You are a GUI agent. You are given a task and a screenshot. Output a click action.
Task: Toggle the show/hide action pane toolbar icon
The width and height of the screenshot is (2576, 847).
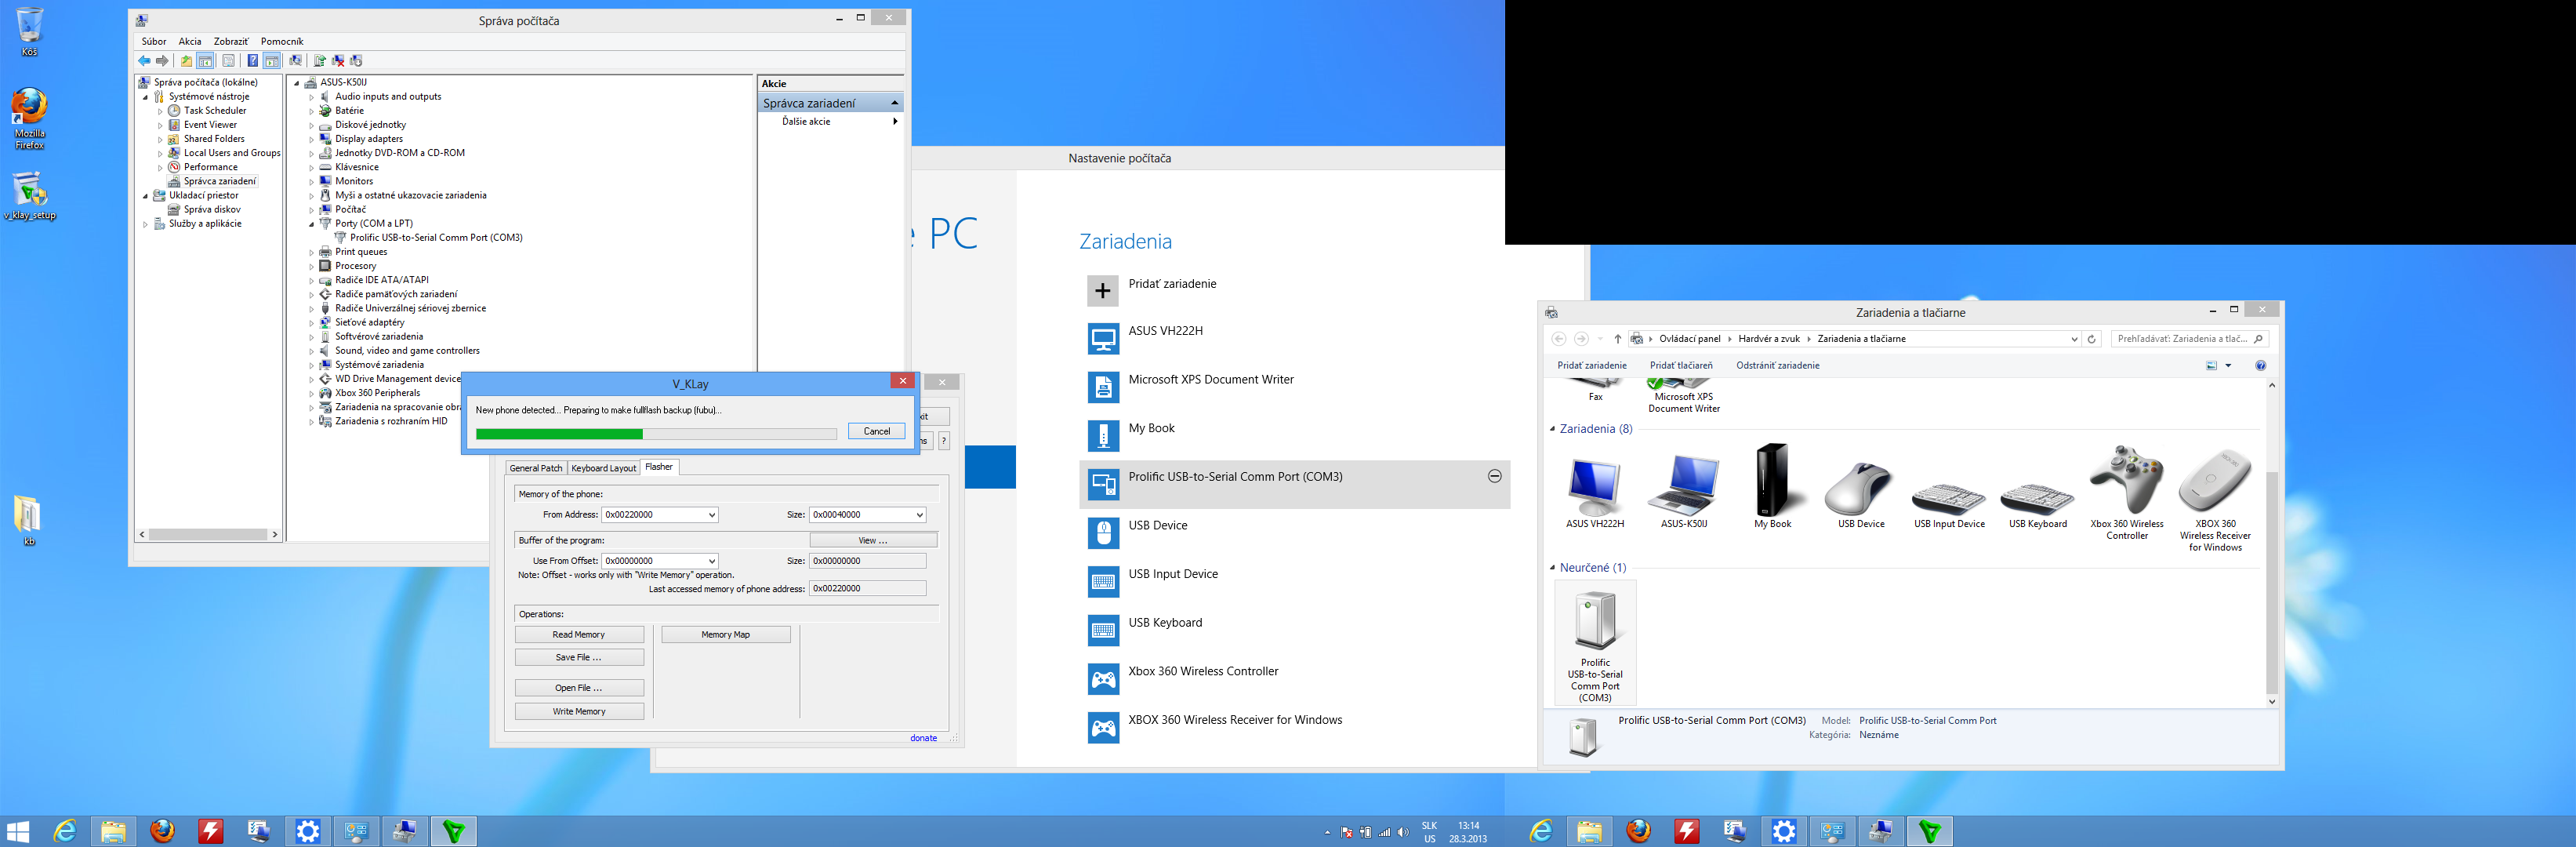(x=272, y=61)
